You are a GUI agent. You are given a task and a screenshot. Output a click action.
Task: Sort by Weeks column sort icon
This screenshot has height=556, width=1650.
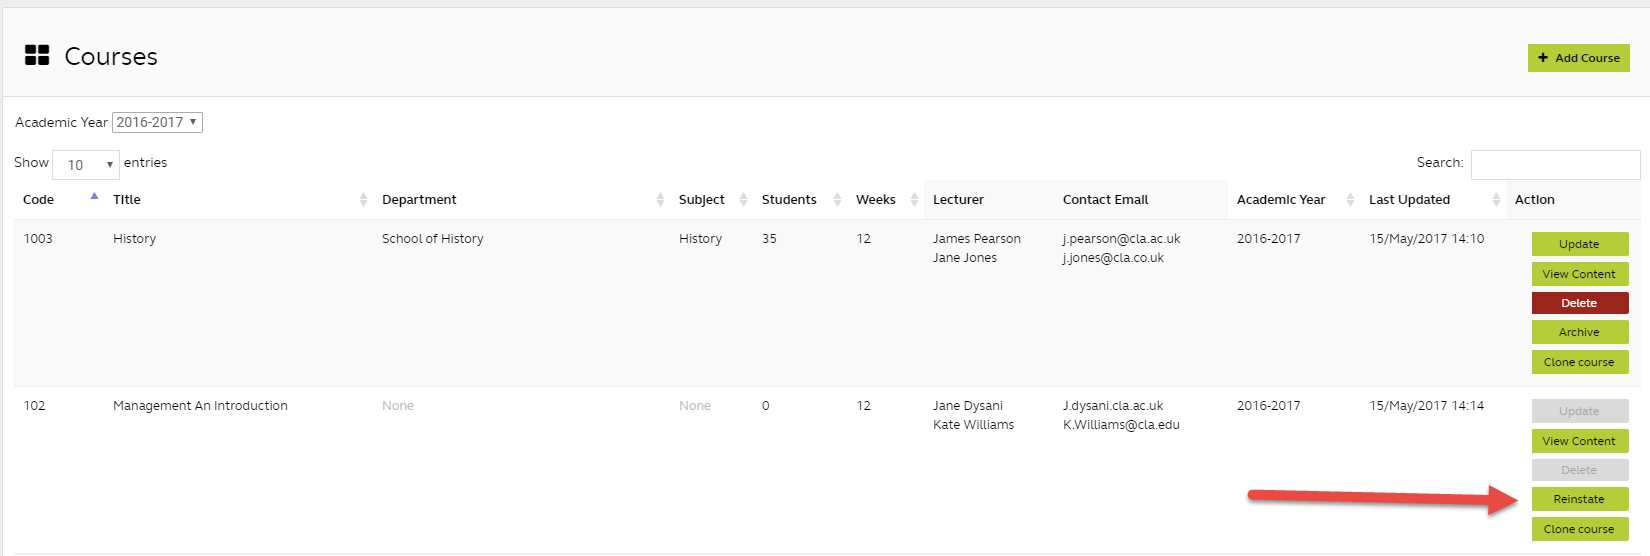point(914,200)
